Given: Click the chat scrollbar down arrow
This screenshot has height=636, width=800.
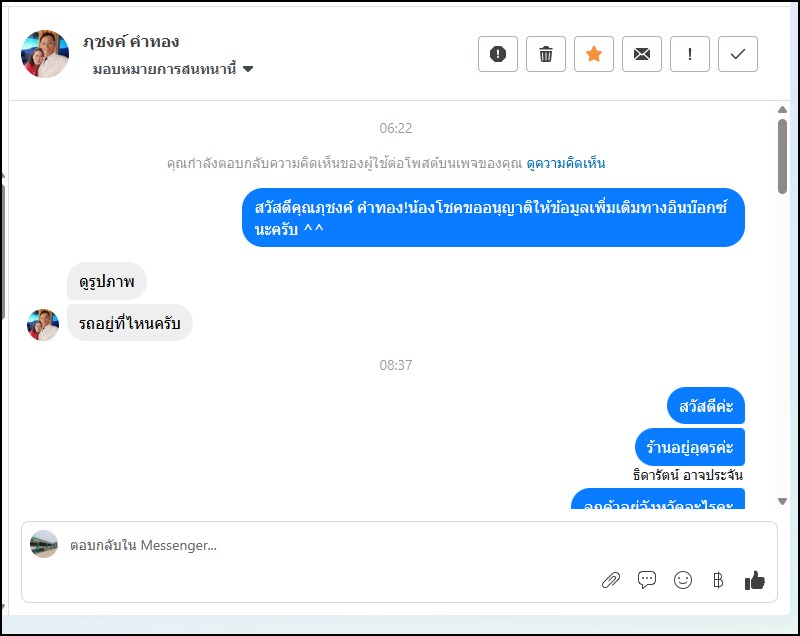Looking at the screenshot, I should (782, 501).
